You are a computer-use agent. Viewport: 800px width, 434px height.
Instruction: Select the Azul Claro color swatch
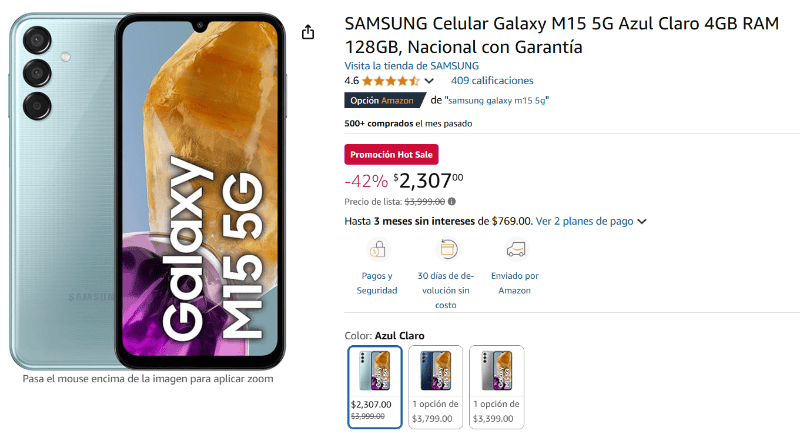[375, 386]
